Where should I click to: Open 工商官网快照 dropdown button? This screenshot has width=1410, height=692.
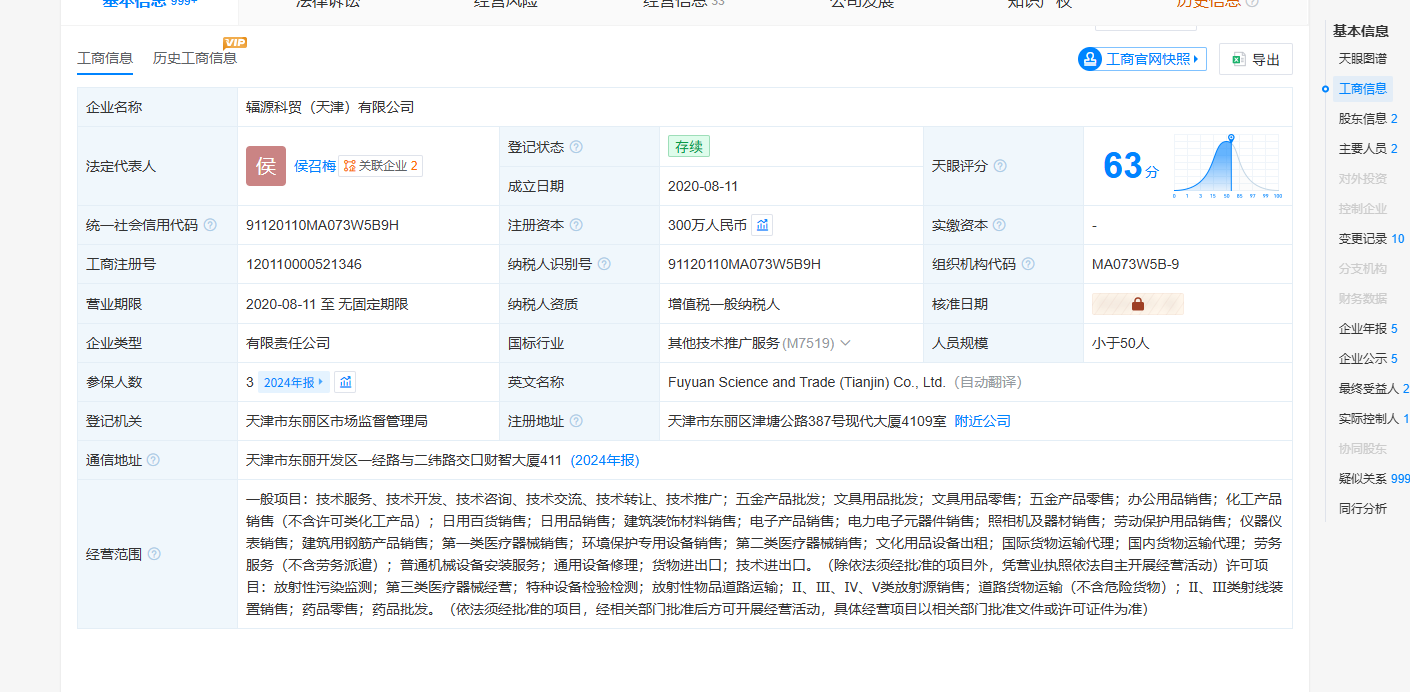pos(1142,59)
